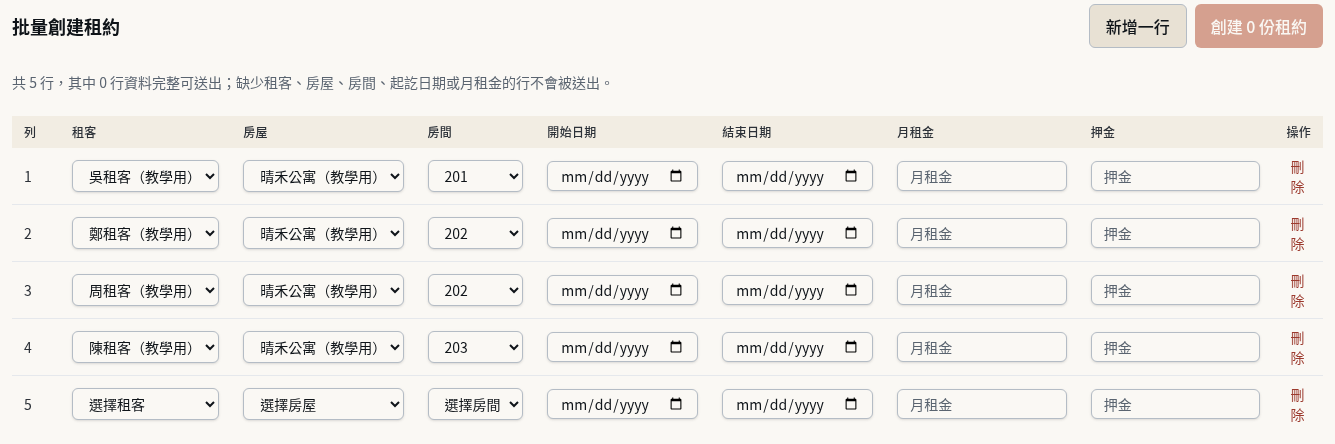Open tenant dropdown showing 鄭租客（教學用）
Screen dimensions: 1335x444
(x=145, y=233)
